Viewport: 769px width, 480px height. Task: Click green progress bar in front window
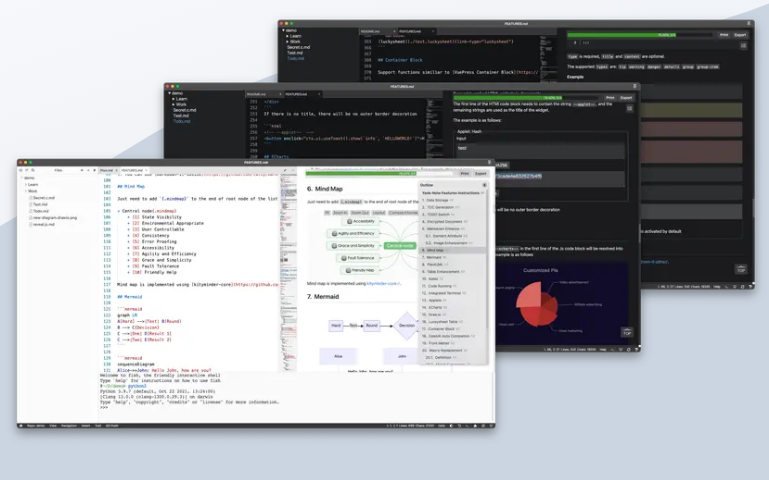[361, 174]
